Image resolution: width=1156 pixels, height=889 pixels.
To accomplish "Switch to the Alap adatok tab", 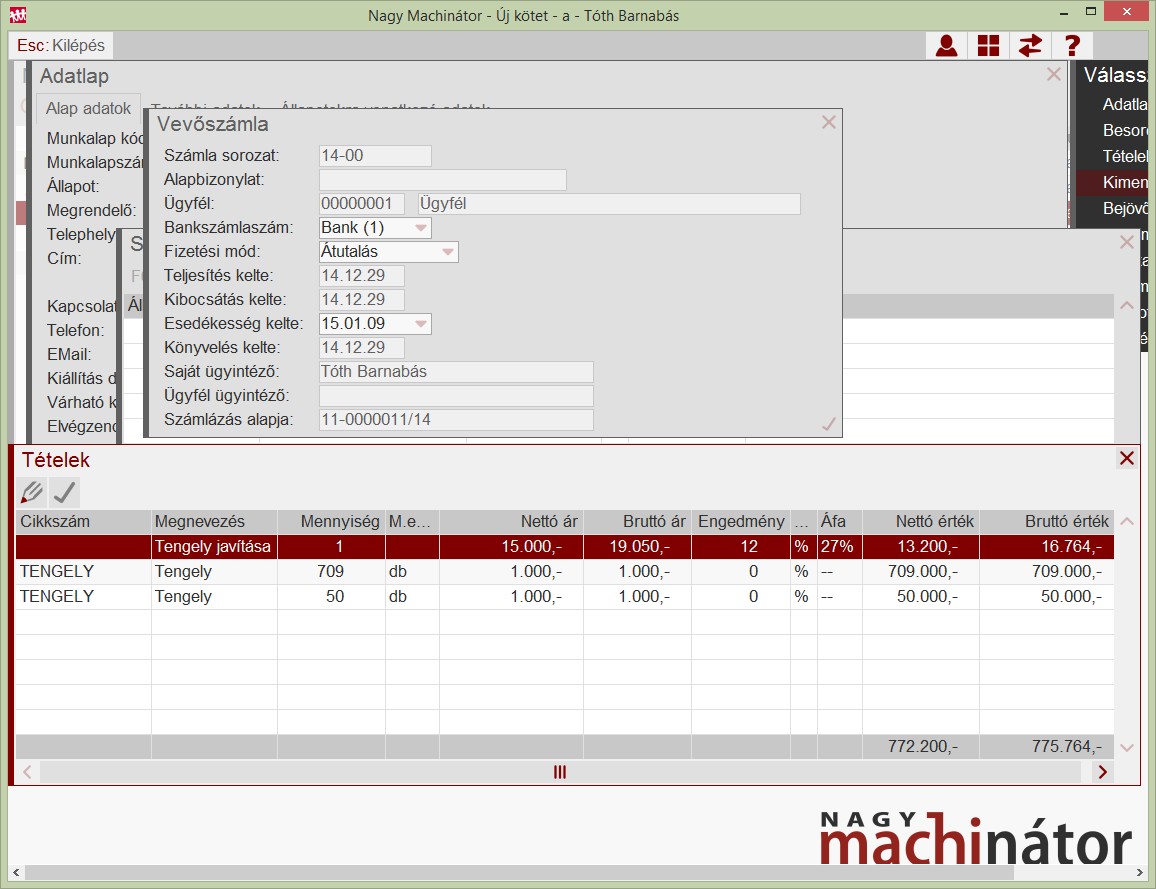I will point(88,109).
